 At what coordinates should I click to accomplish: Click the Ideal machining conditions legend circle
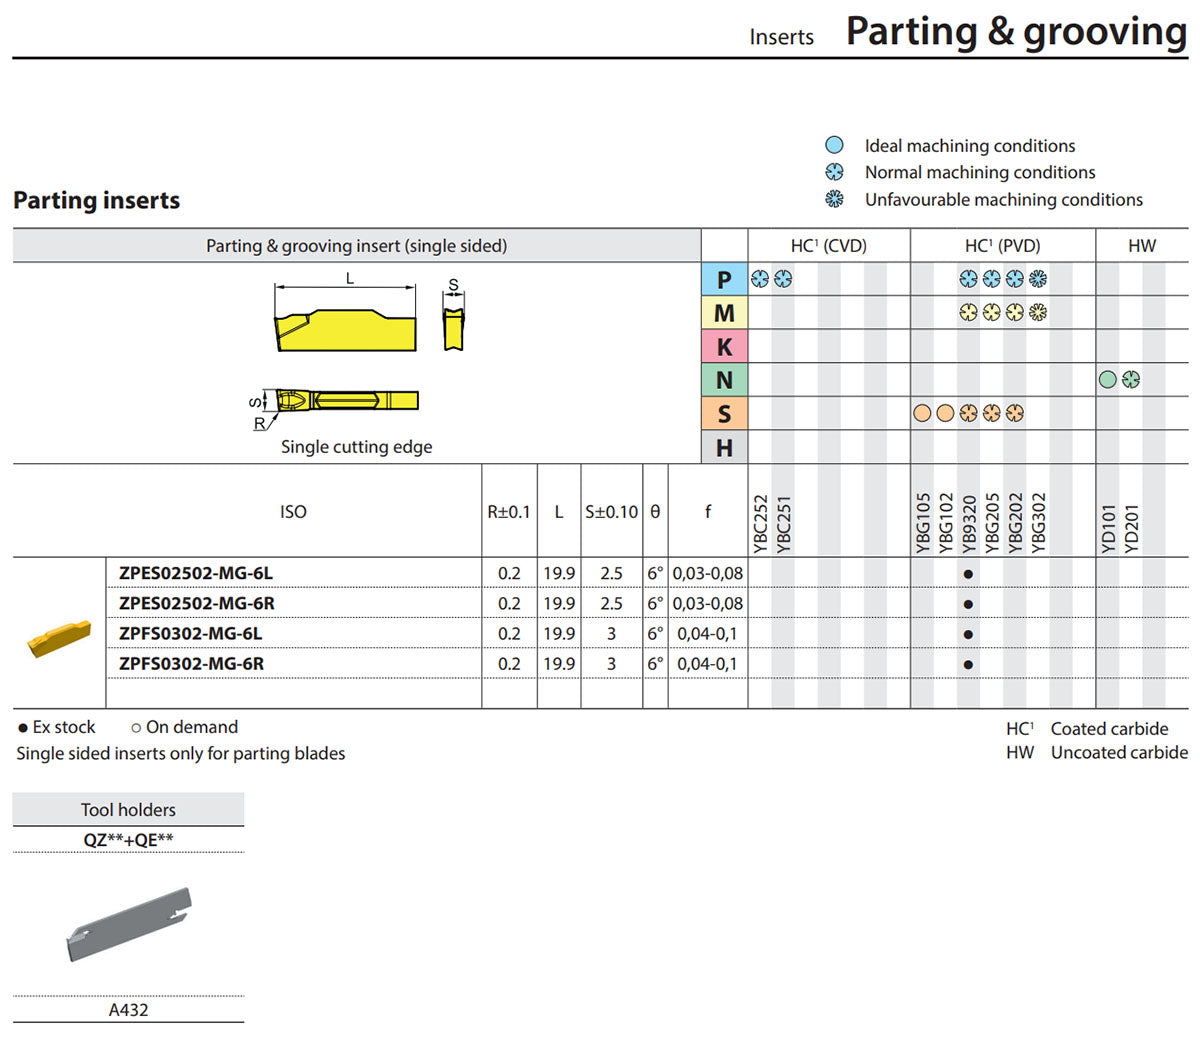(x=835, y=145)
